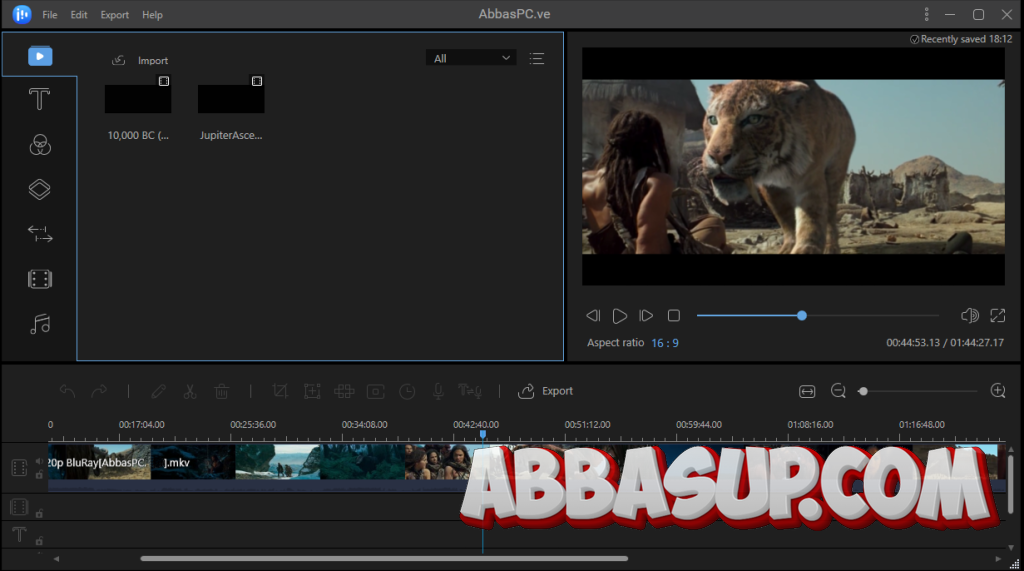Stop the preview playback
This screenshot has height=571, width=1024.
[x=674, y=316]
